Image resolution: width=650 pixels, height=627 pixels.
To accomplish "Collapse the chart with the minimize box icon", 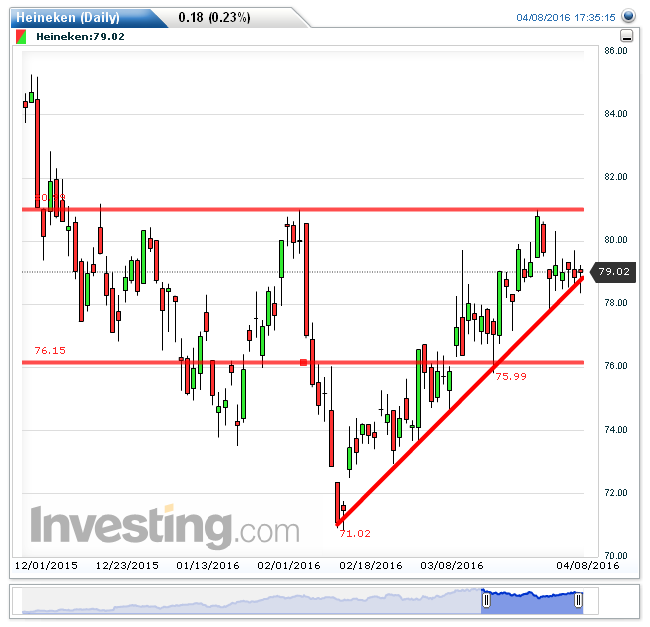I will 626,36.
